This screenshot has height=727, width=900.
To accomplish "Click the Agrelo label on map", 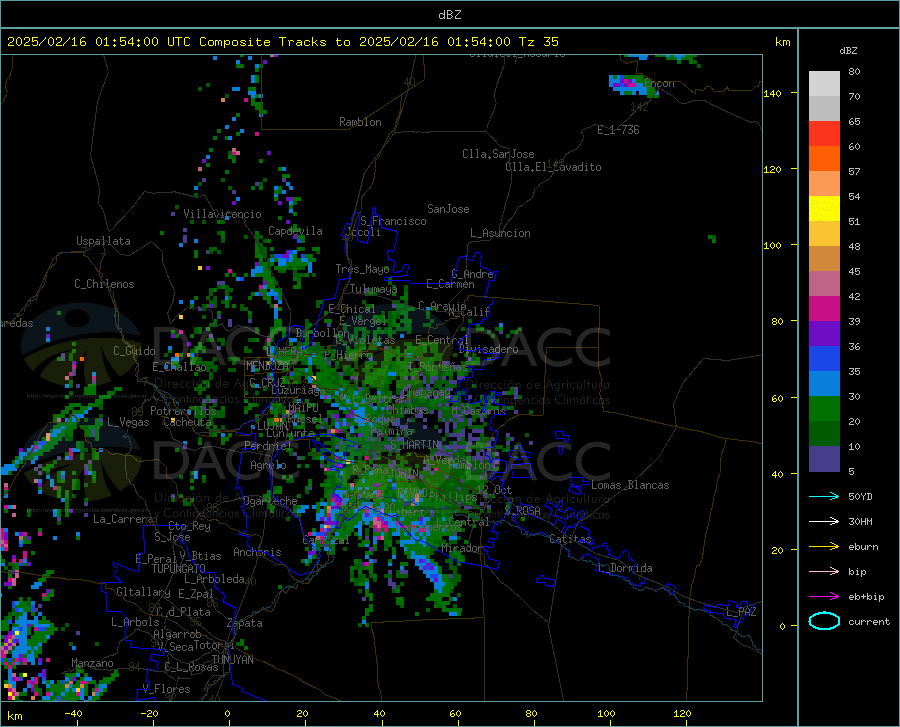I will point(268,465).
